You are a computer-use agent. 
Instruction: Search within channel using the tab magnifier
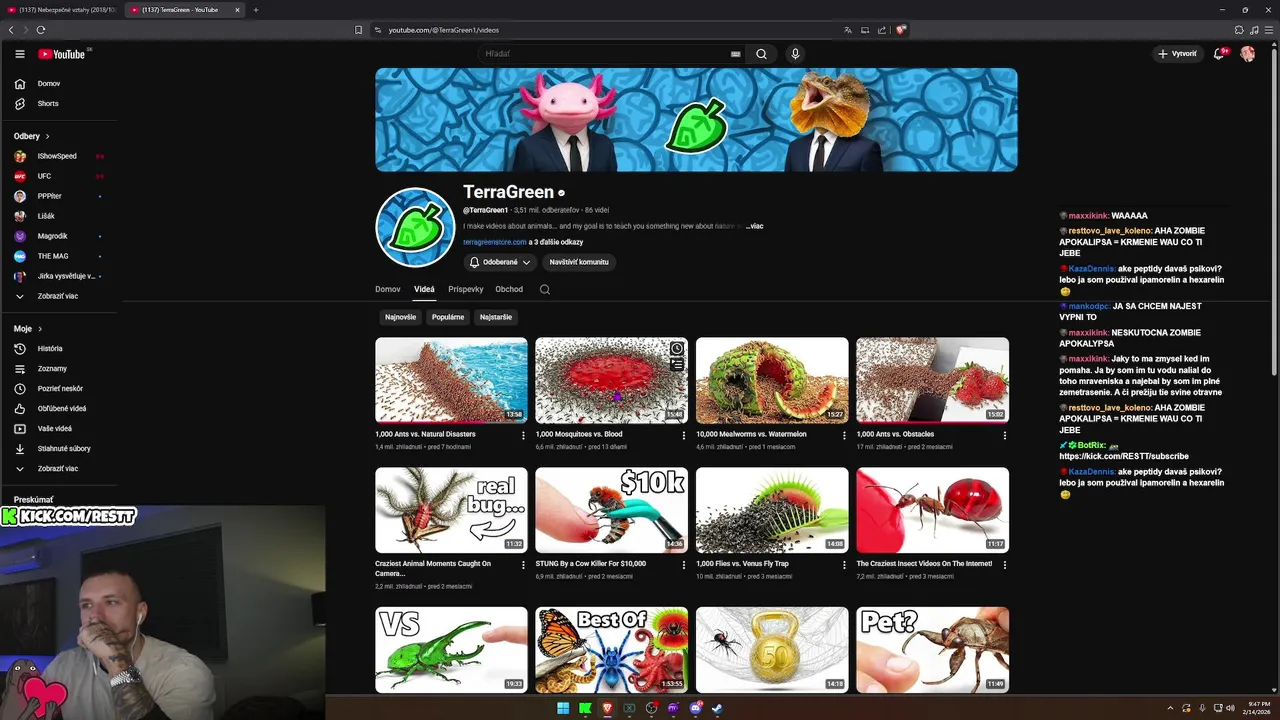click(x=545, y=289)
